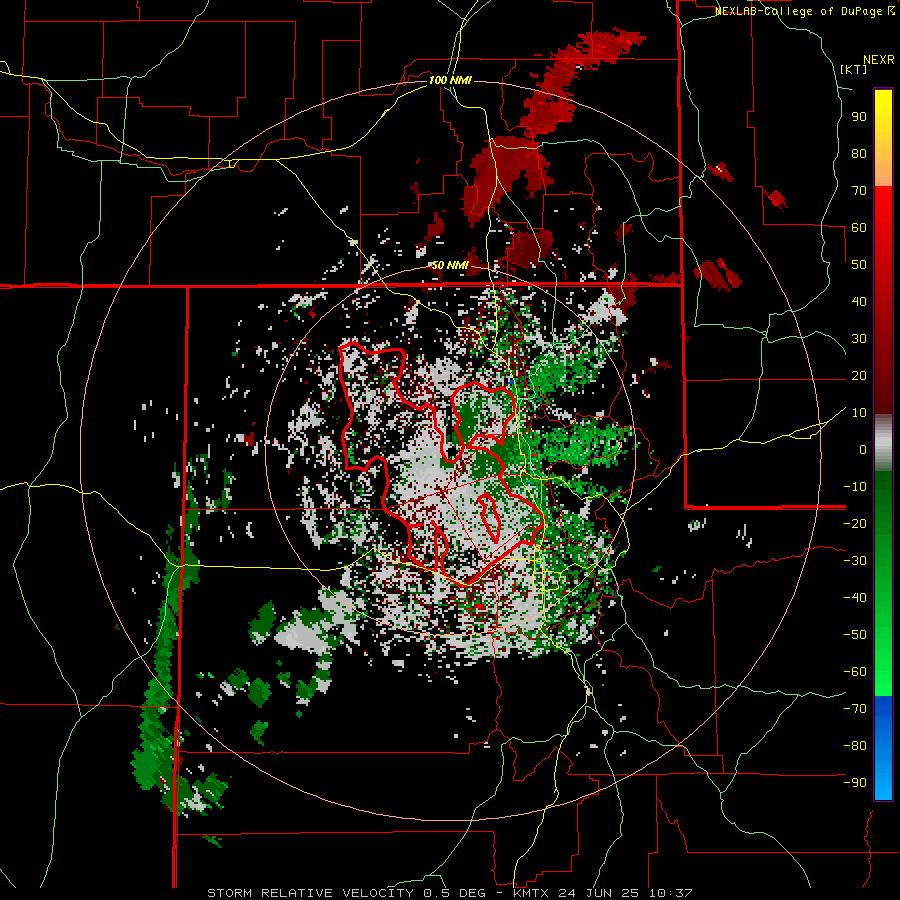Select the 40 value on velocity scale
900x900 pixels.
coord(859,301)
